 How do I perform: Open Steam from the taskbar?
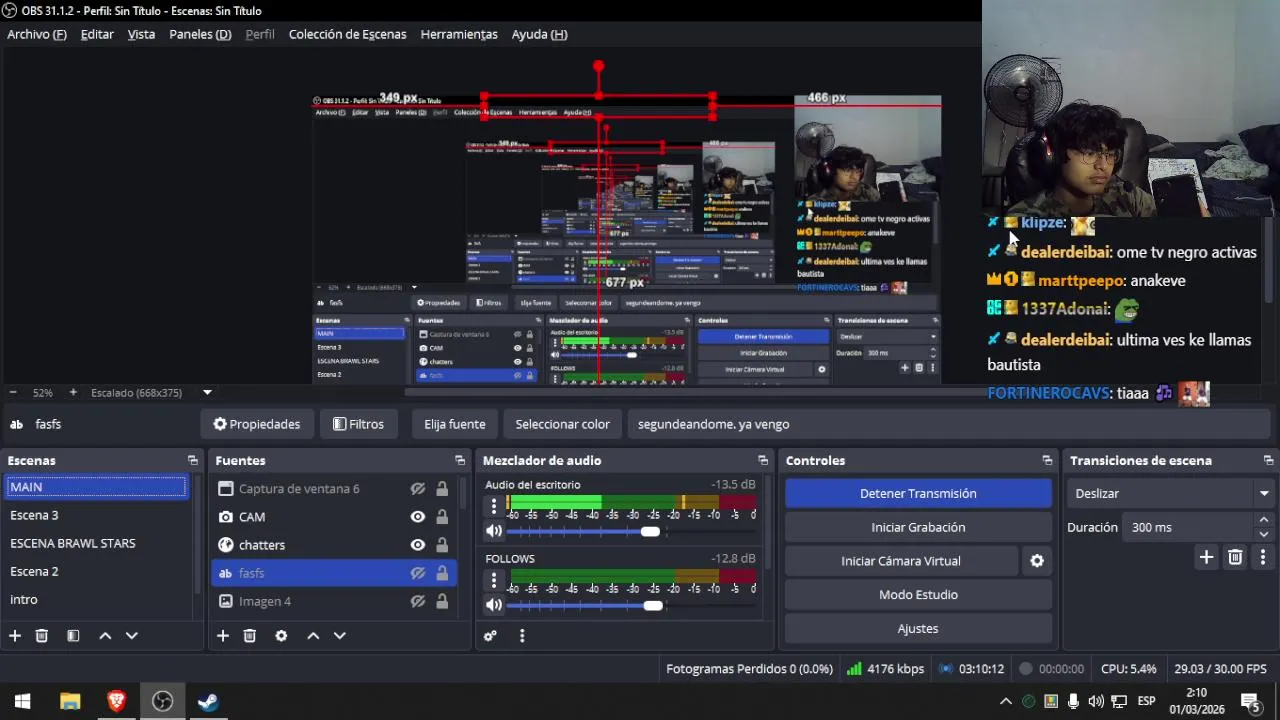tap(208, 702)
